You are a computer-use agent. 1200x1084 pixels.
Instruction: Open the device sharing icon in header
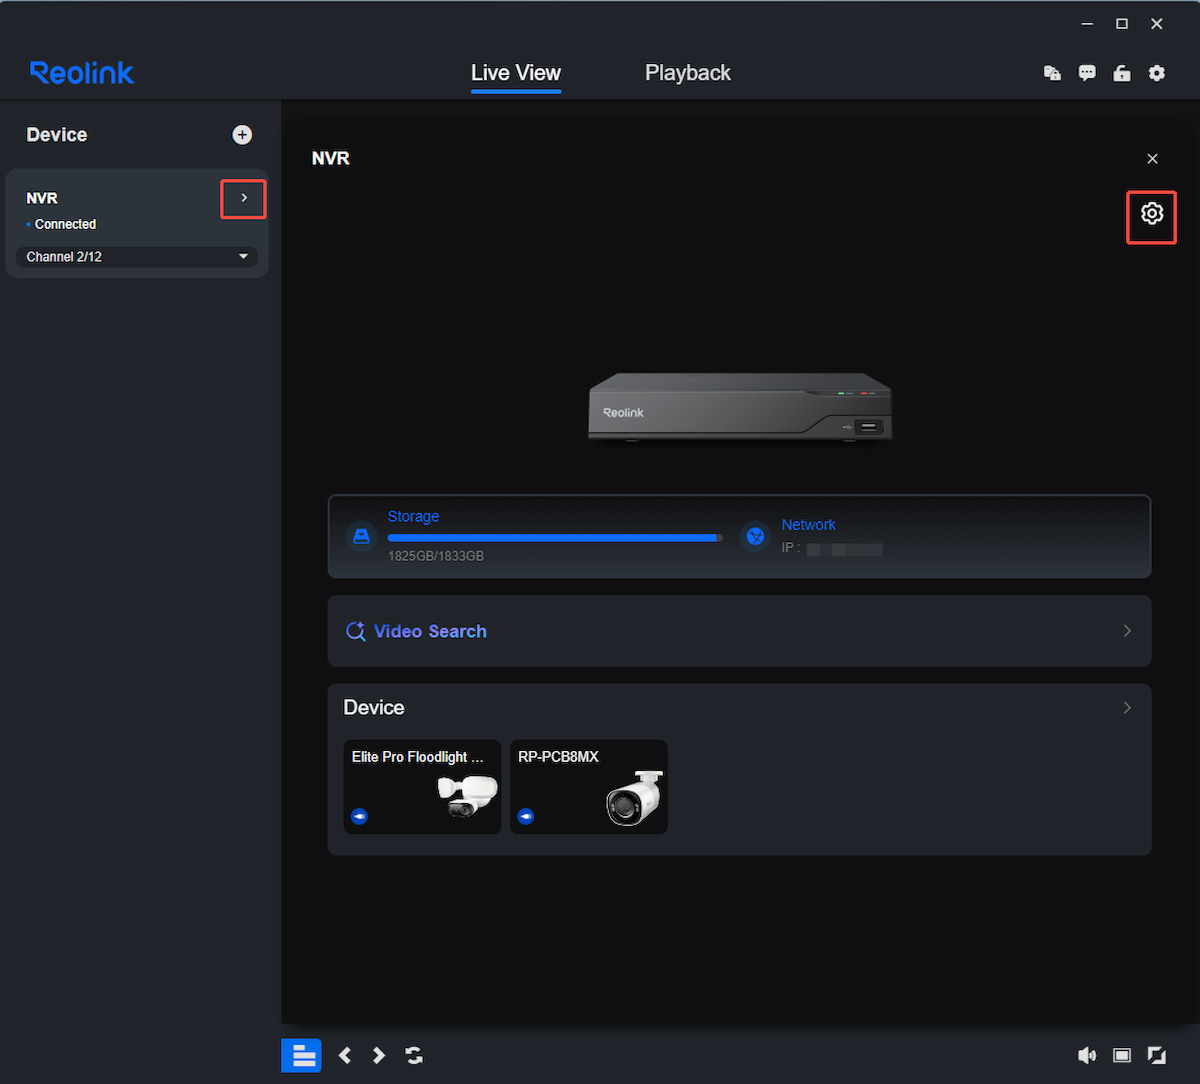(1052, 73)
